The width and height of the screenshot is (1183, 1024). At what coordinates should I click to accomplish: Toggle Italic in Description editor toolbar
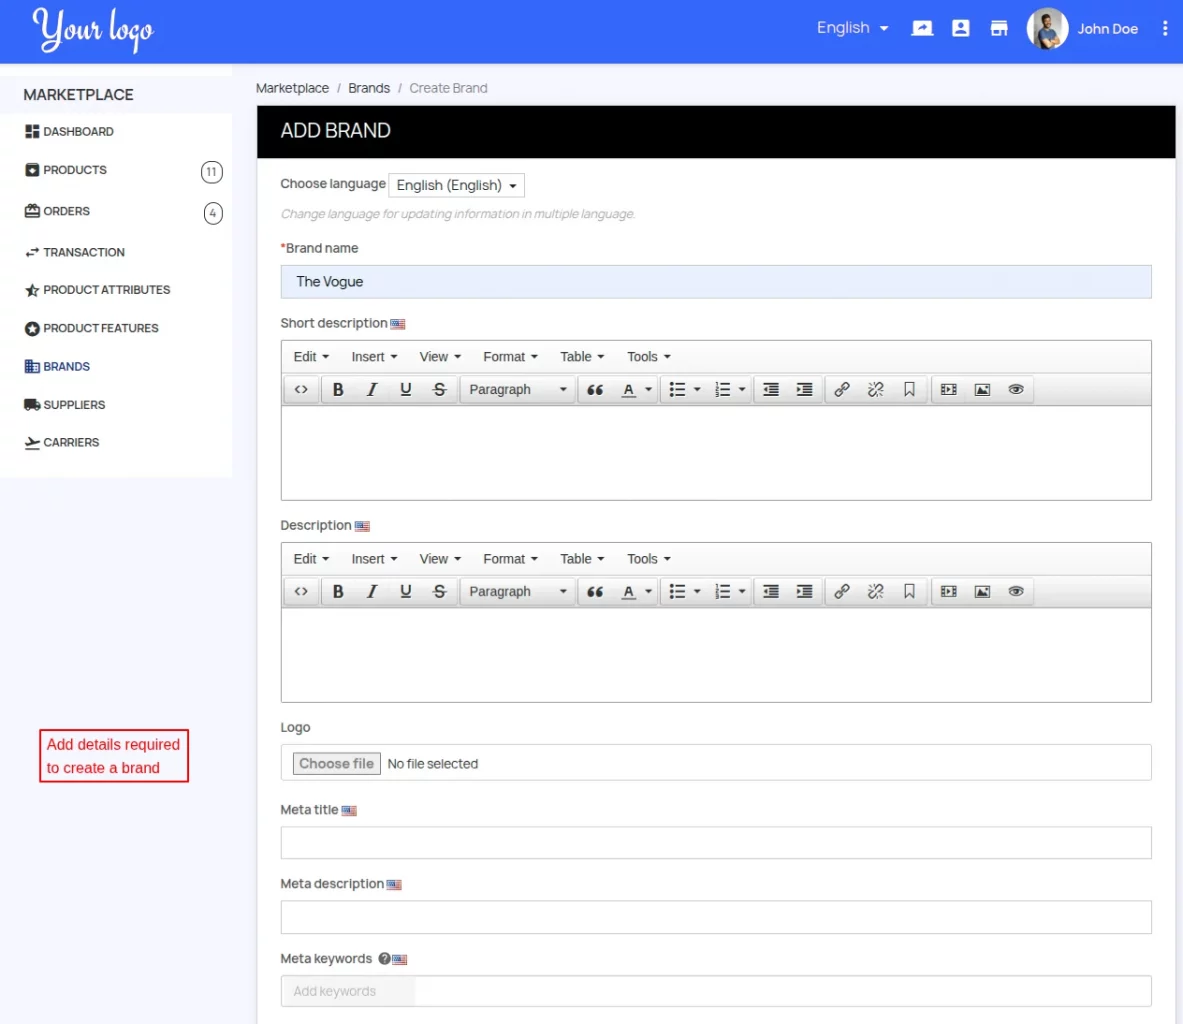click(x=372, y=592)
